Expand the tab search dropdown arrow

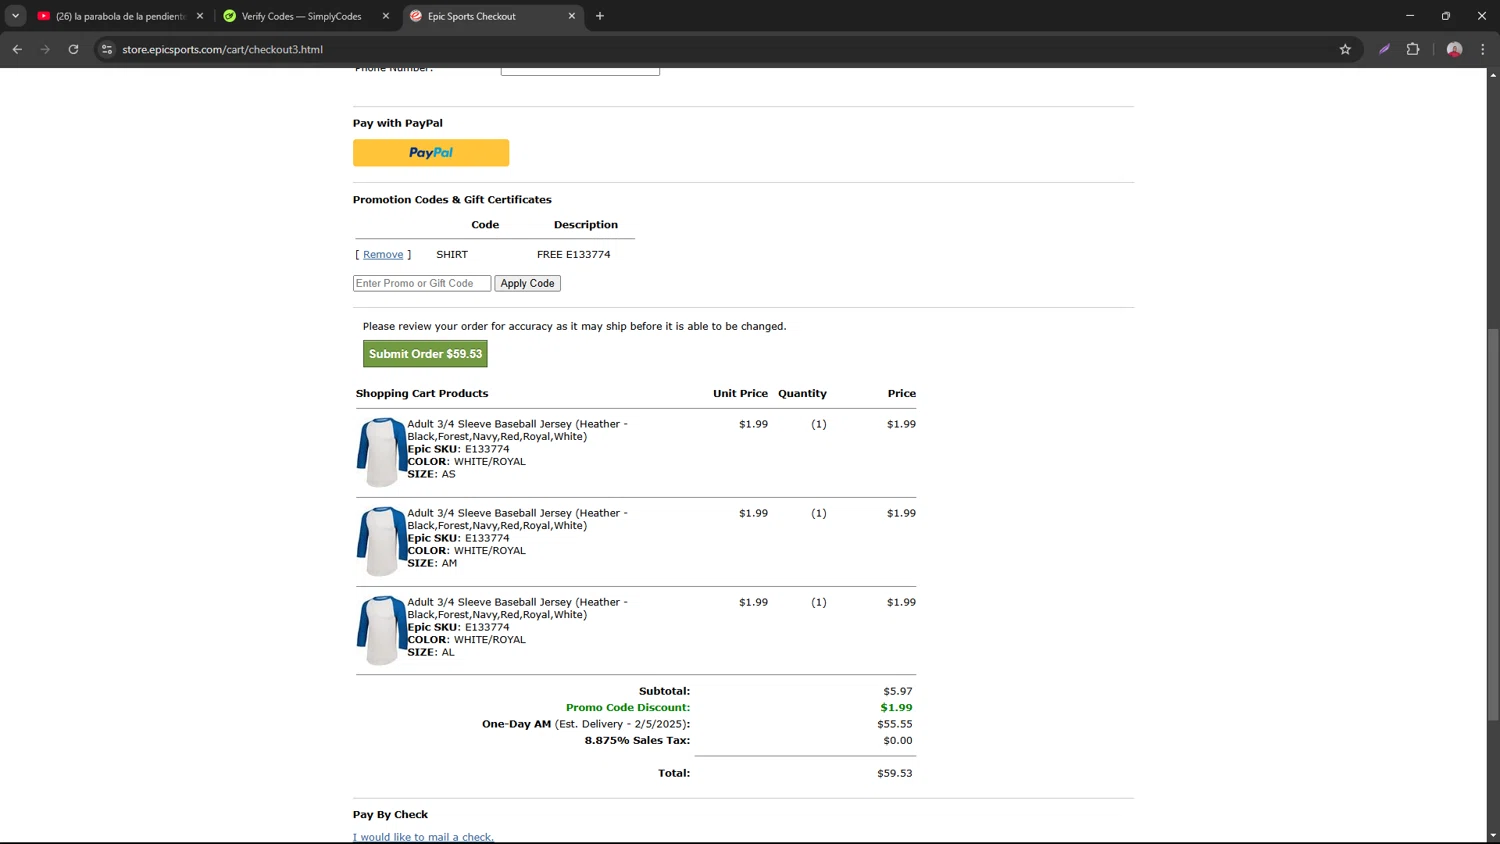[15, 16]
